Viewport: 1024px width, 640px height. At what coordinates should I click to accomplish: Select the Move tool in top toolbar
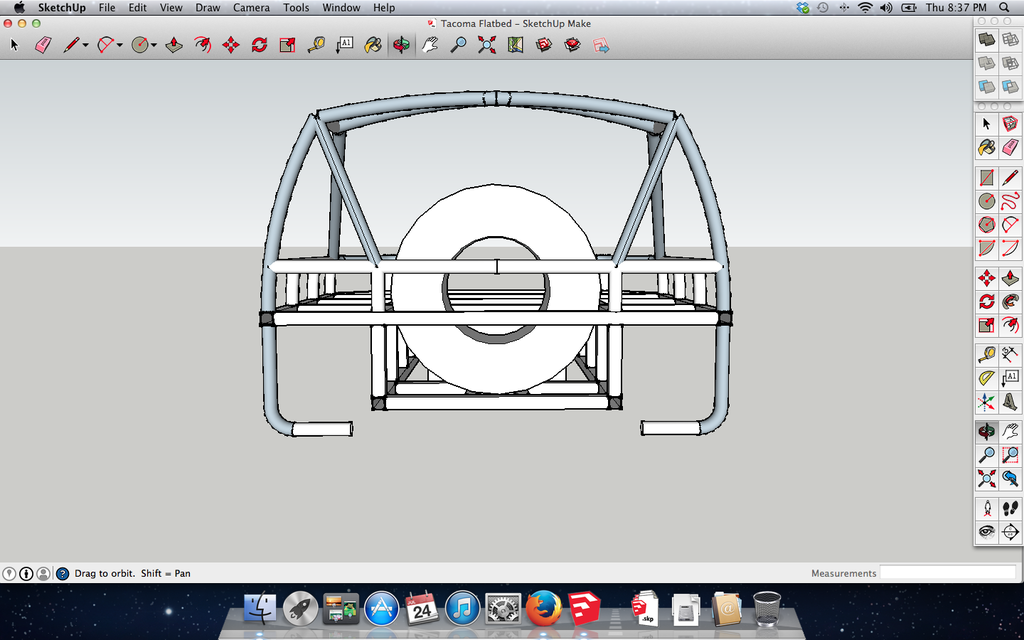point(231,45)
